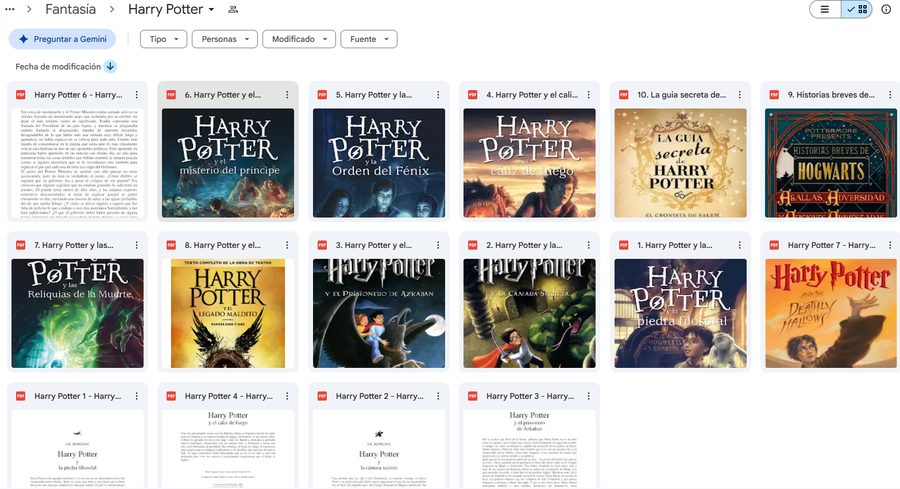Click file name 'Harry Potter 7 - Harry...'
900x489 pixels.
(831, 245)
